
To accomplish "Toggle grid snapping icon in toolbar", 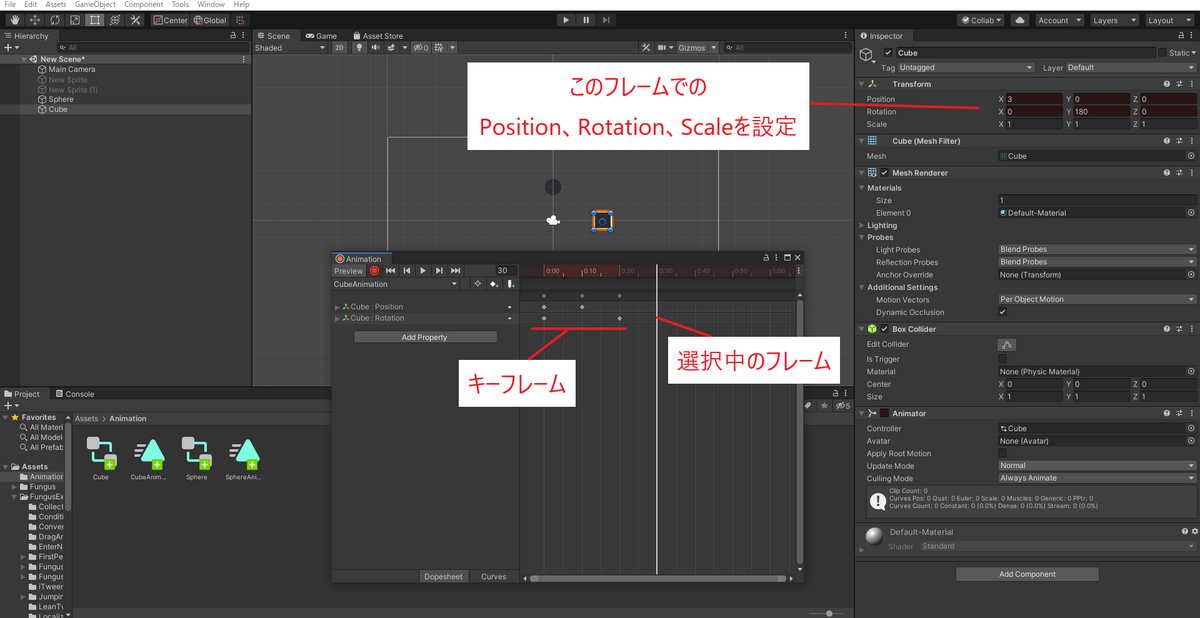I will tap(240, 20).
